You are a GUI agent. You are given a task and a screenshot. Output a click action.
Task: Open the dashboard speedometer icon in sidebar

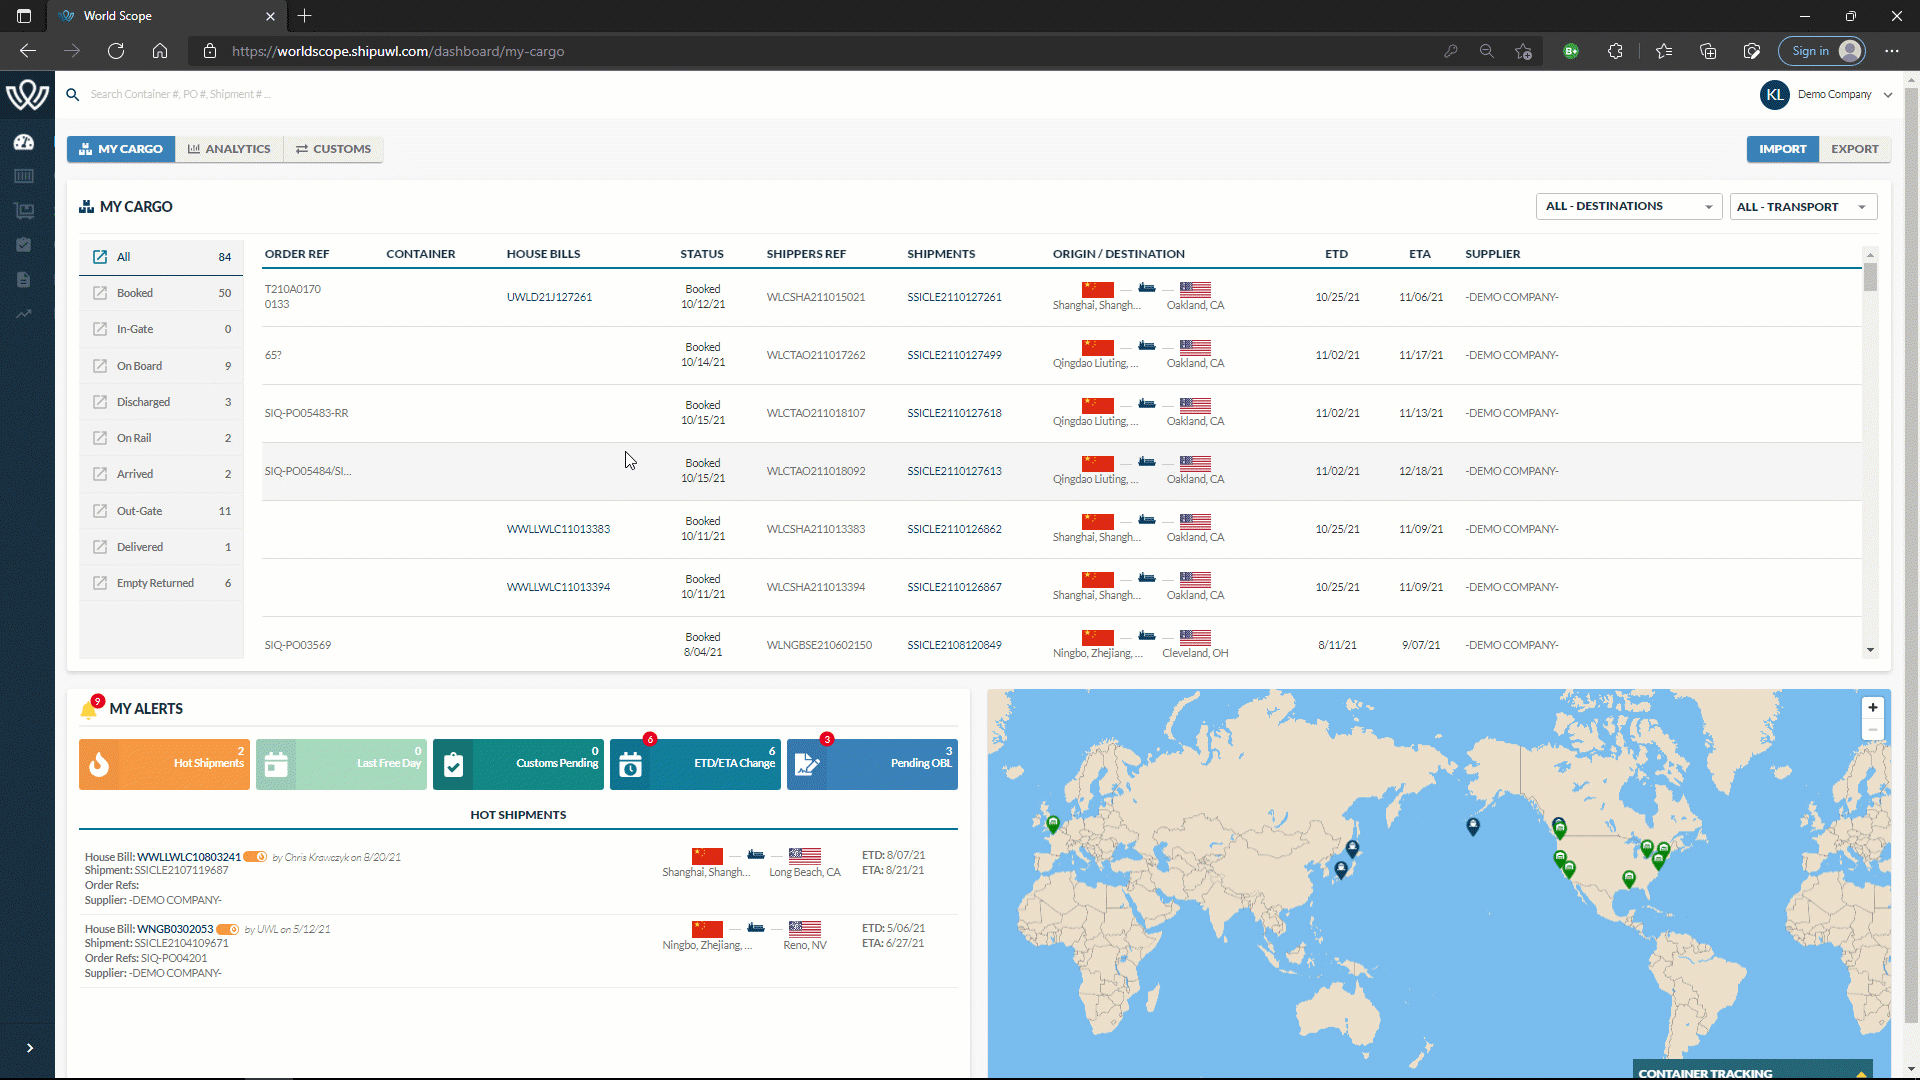click(23, 143)
